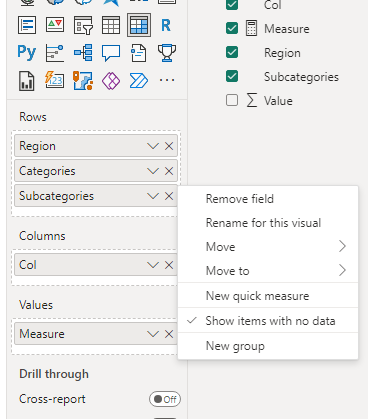This screenshot has height=419, width=368.
Task: Click the Measure field pill in Values
Action: (96, 334)
